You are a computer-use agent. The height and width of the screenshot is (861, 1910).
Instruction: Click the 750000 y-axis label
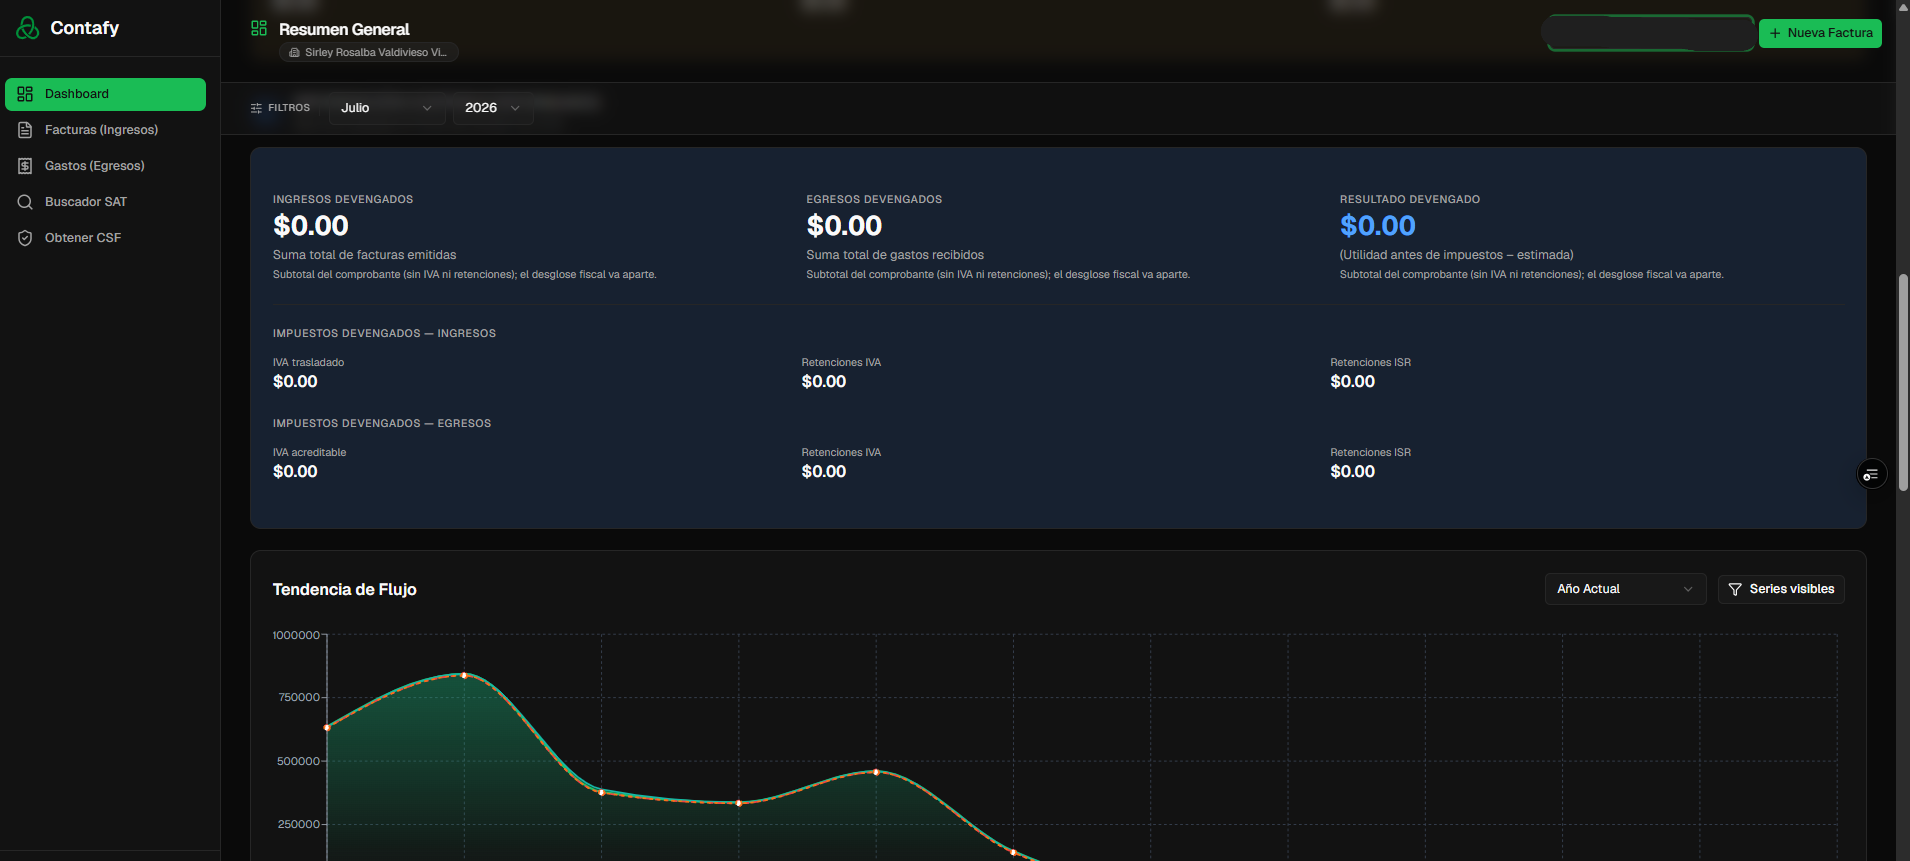(x=299, y=697)
